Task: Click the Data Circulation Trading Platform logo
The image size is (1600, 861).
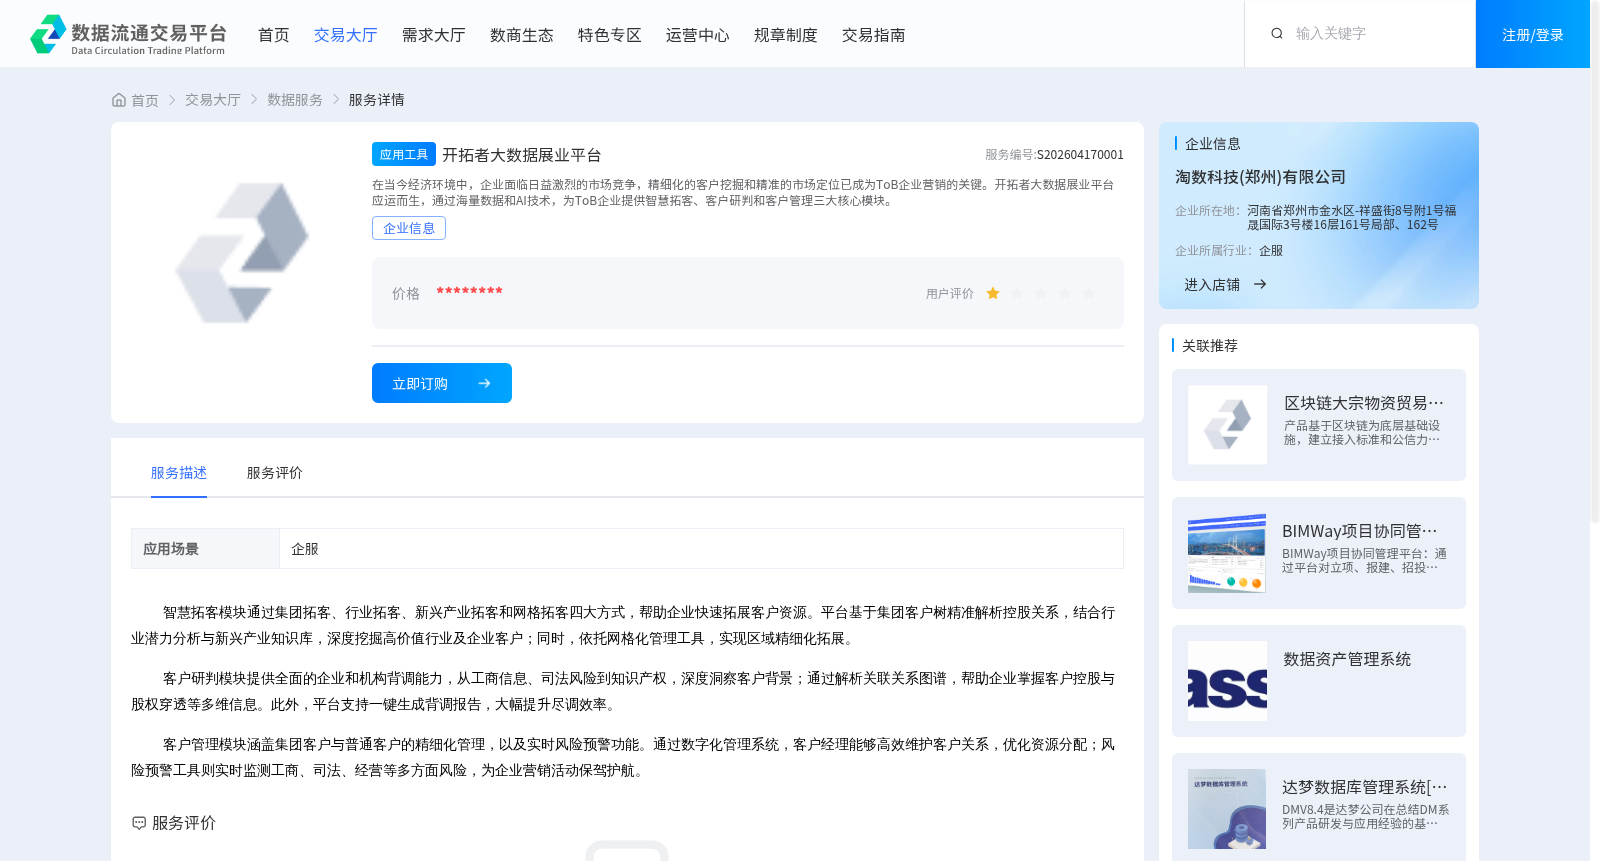Action: 128,34
